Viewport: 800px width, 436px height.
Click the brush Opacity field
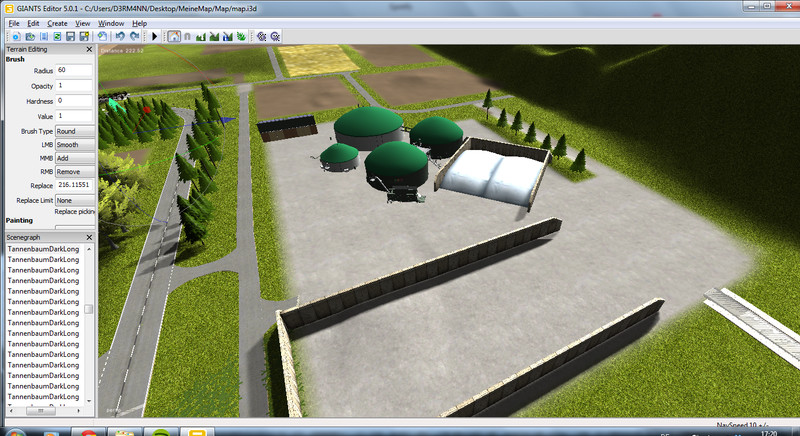74,86
